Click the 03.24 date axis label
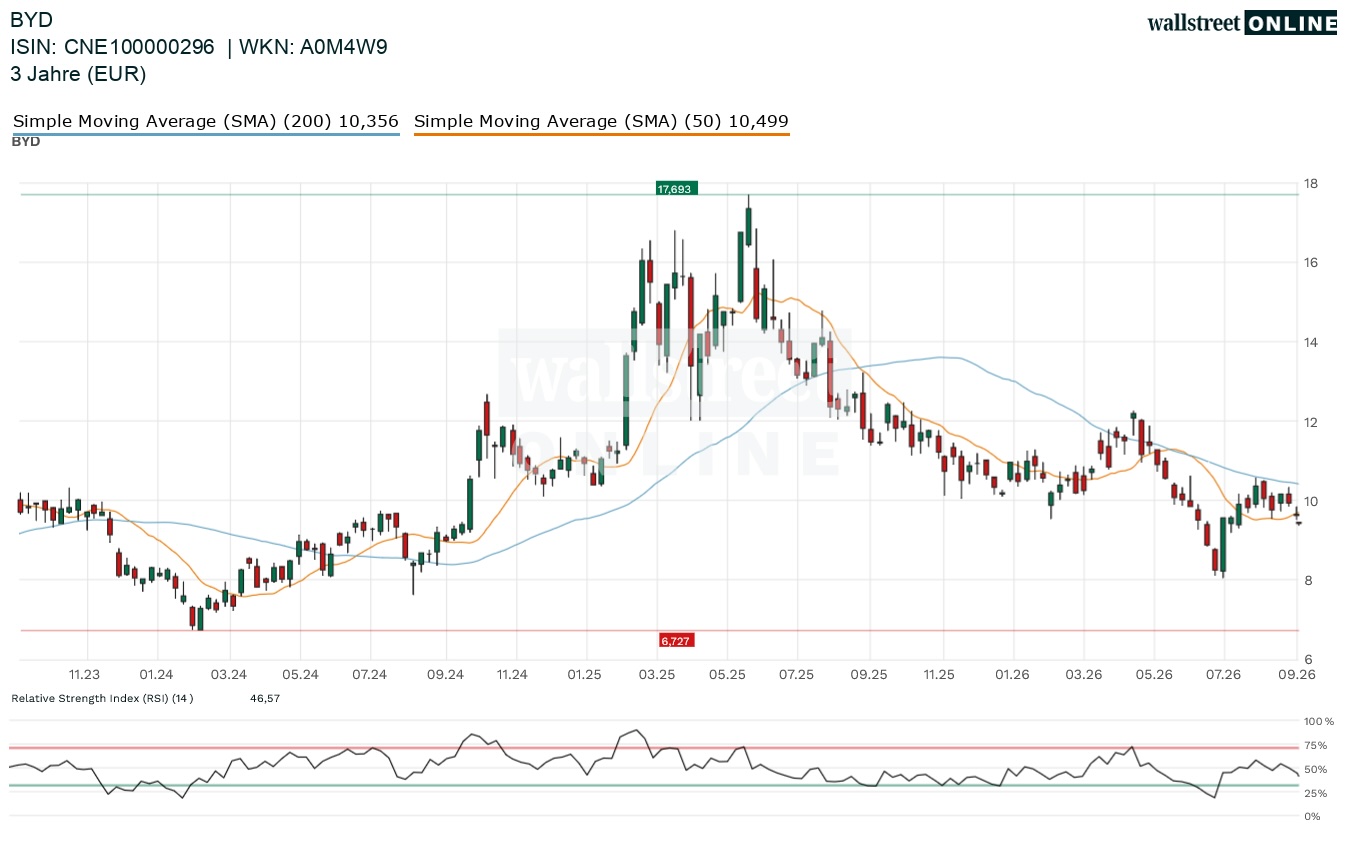 (x=229, y=675)
